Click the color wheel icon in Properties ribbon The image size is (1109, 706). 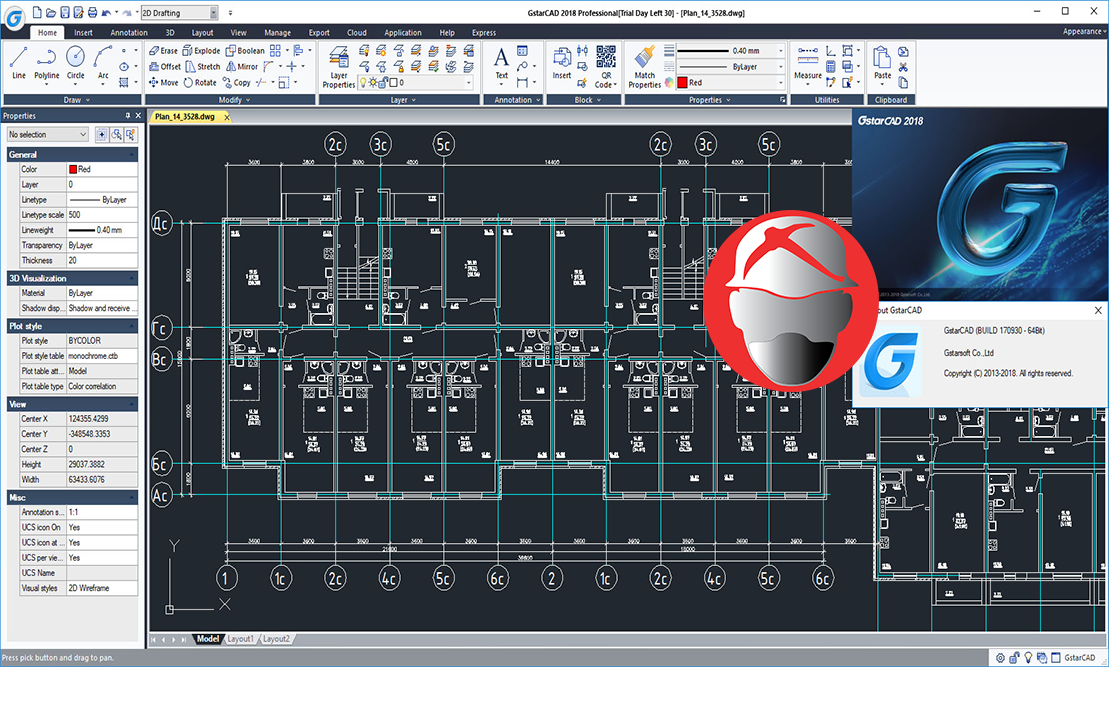(x=668, y=83)
